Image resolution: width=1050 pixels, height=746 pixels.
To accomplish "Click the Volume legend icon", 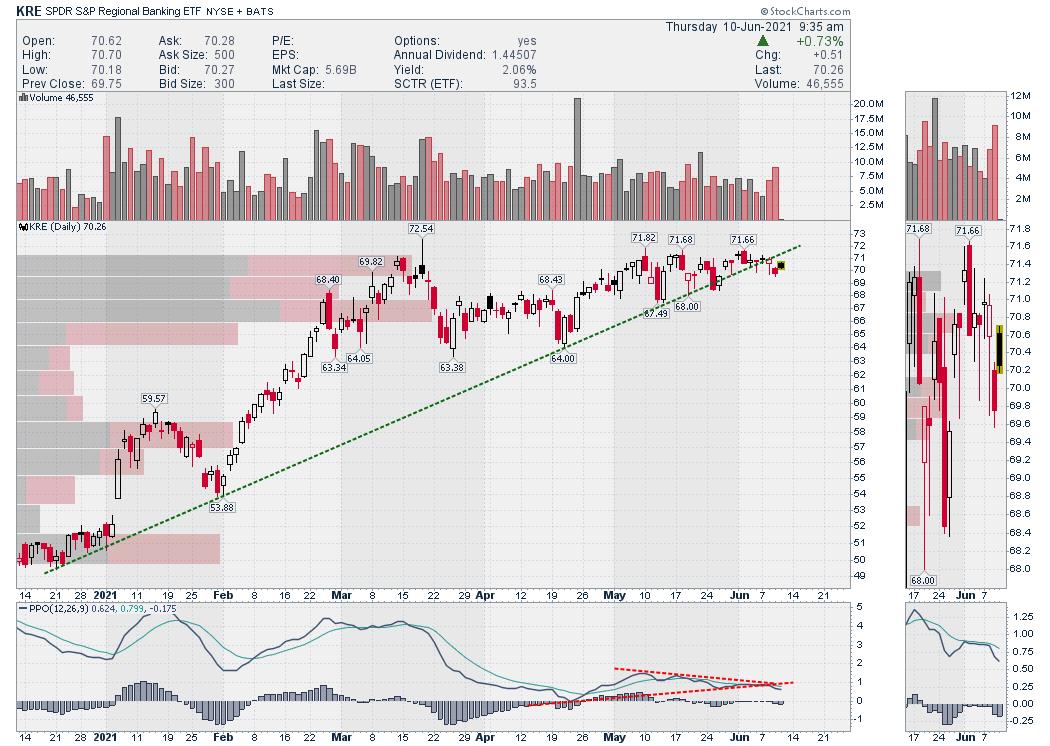I will tap(23, 99).
